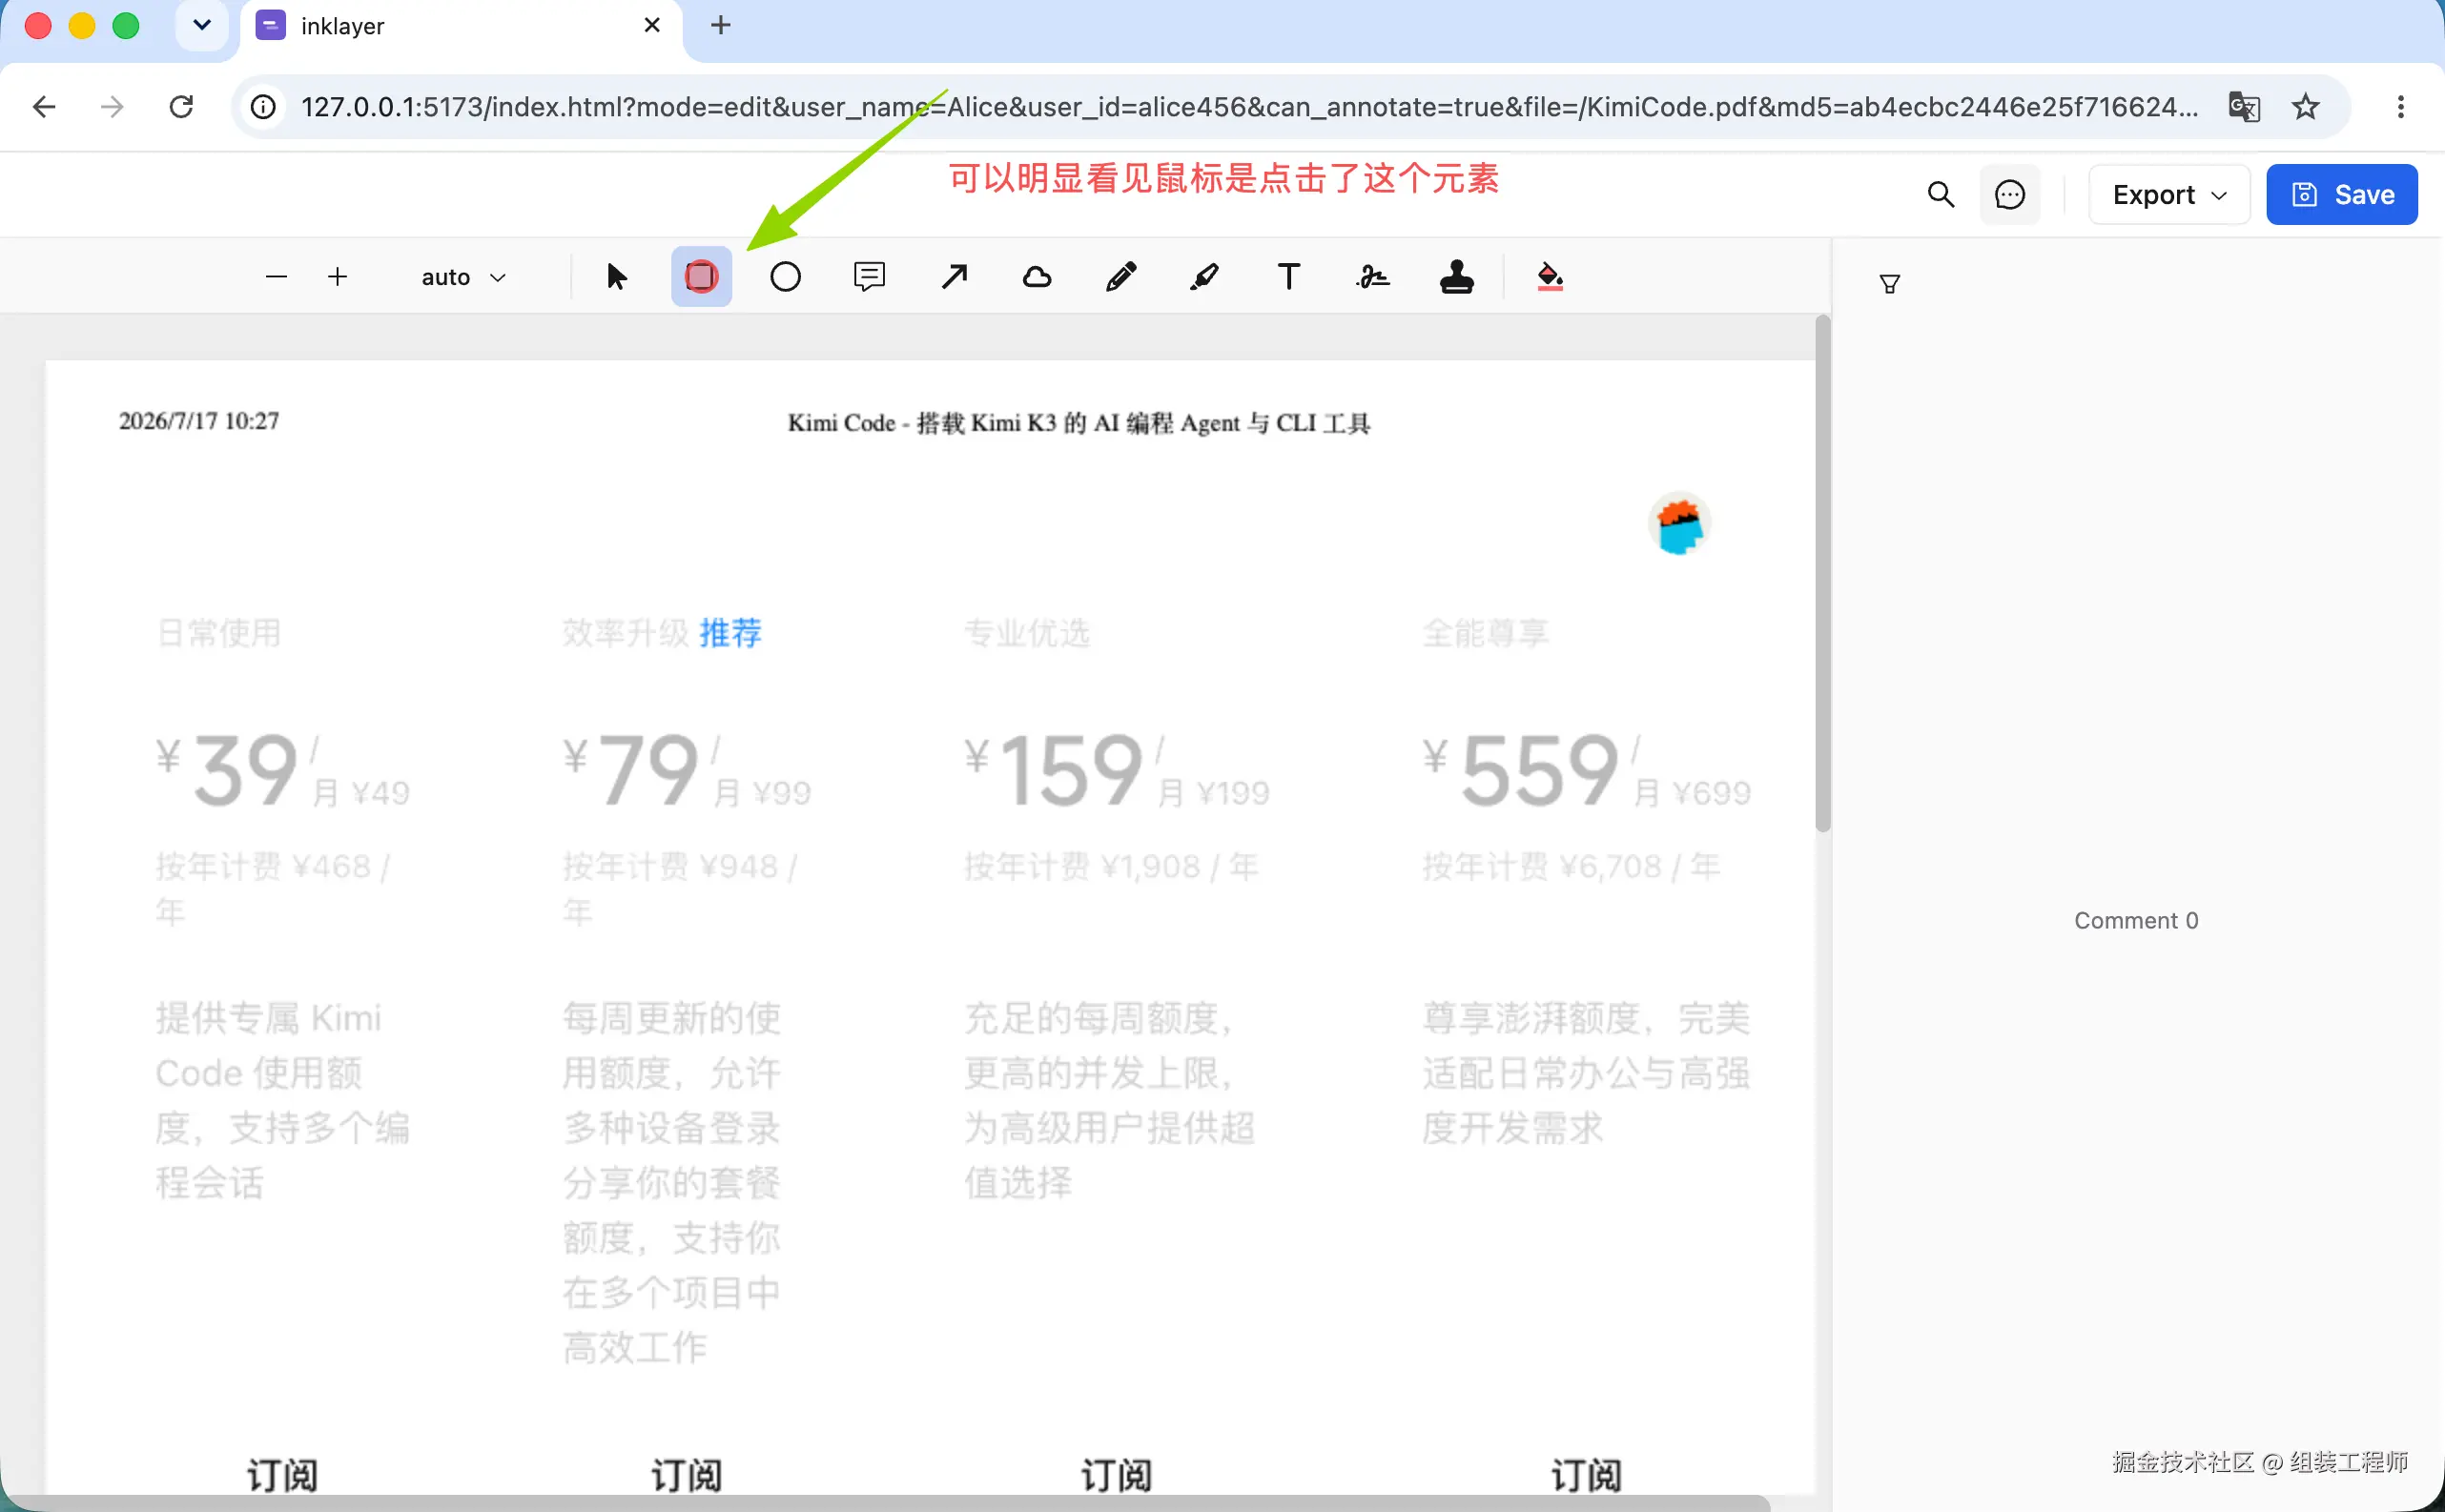Zoom in with the plus button

pyautogui.click(x=338, y=277)
